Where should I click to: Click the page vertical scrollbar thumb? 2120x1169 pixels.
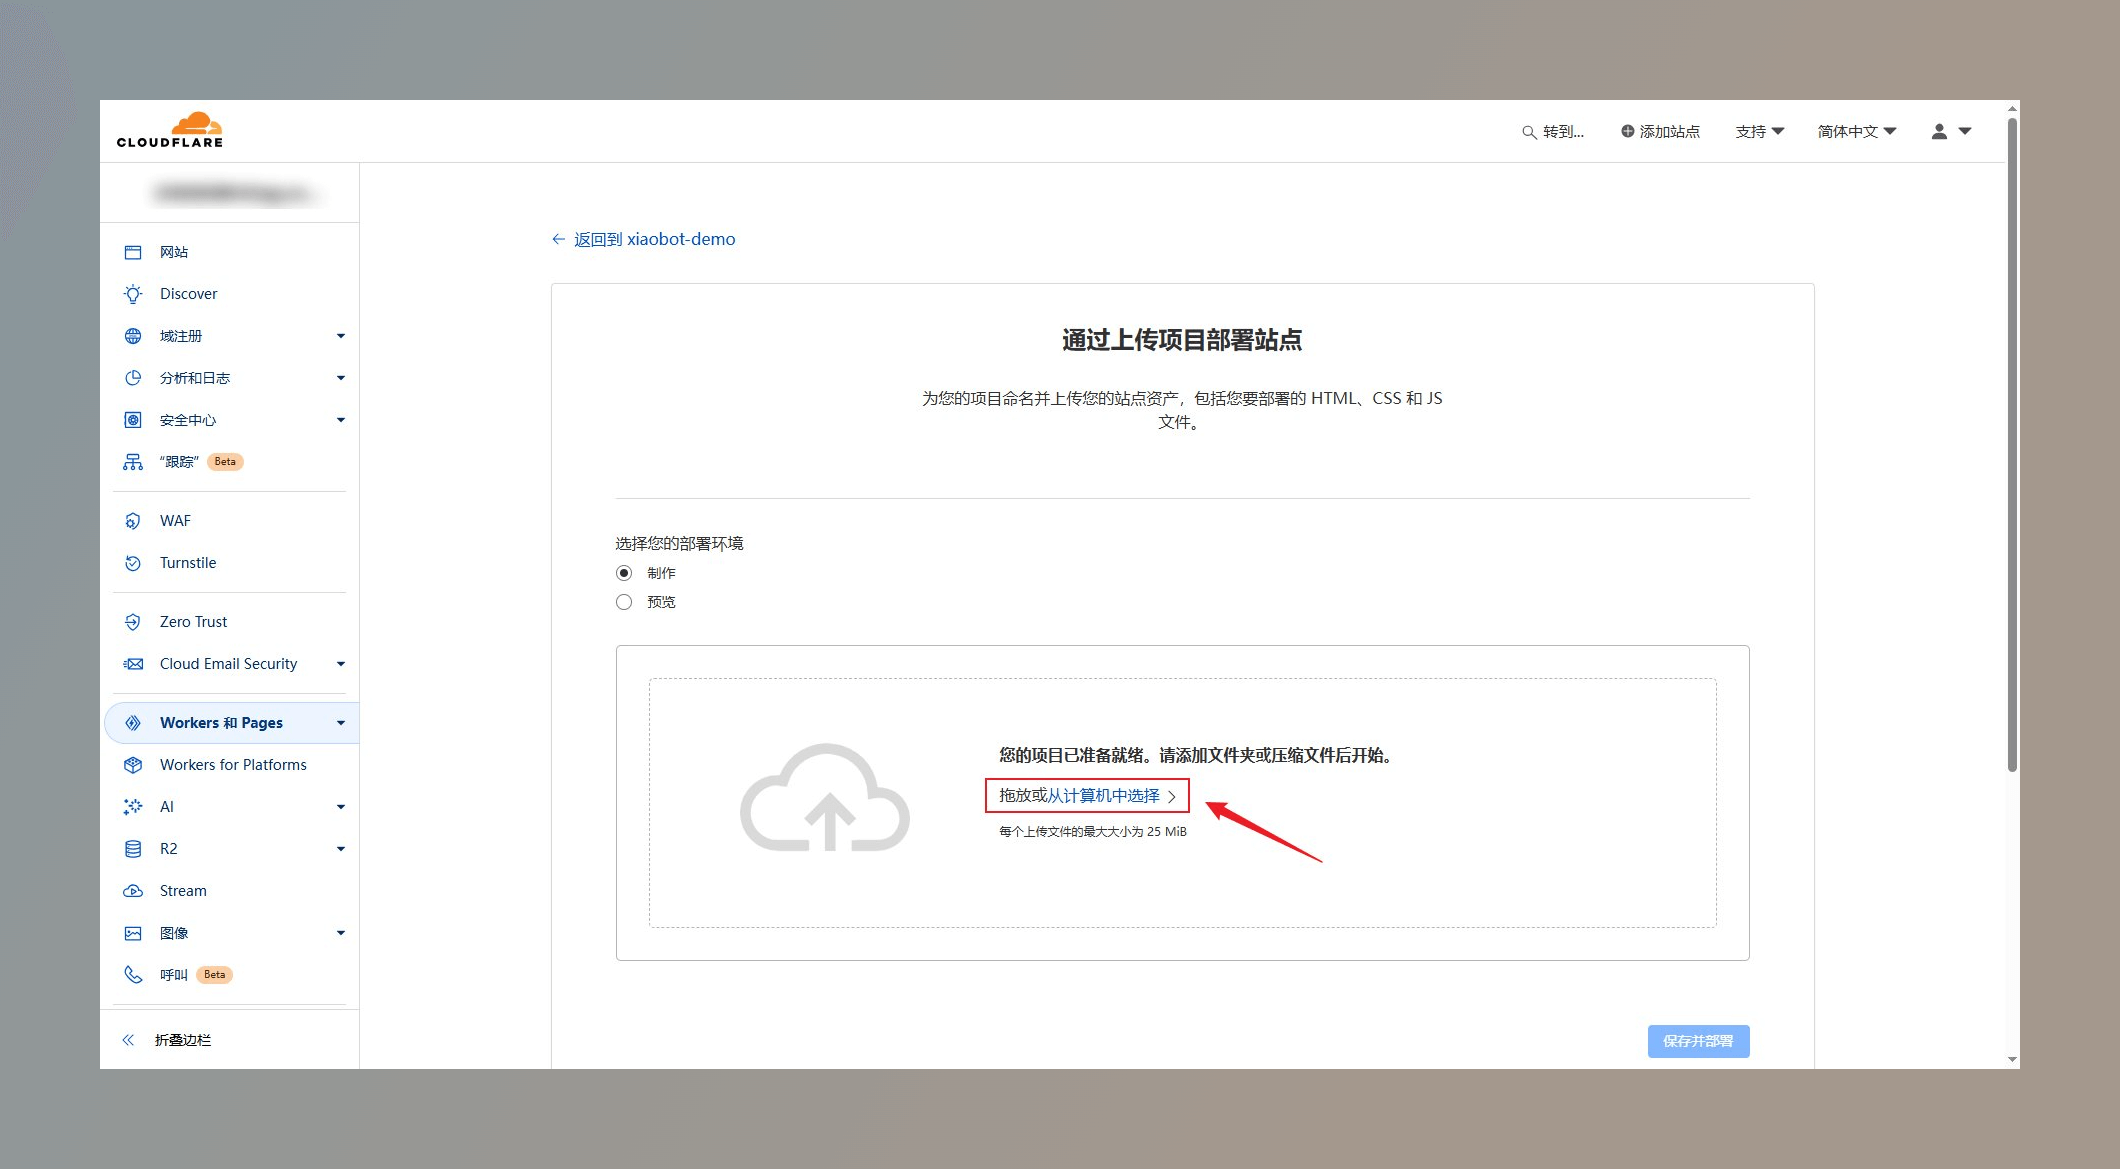coord(2012,445)
